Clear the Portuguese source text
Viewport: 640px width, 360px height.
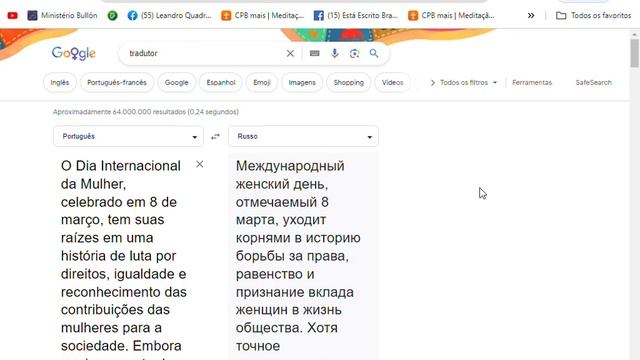pos(200,164)
